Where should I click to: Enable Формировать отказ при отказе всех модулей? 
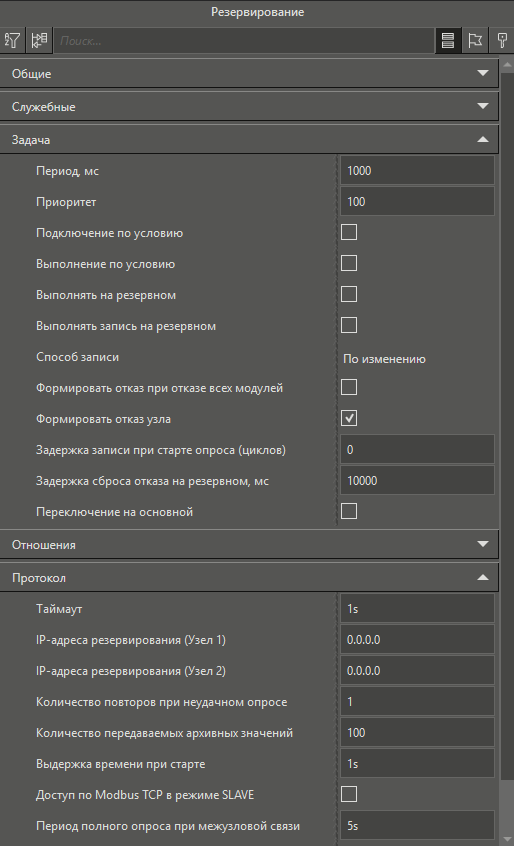(x=349, y=387)
